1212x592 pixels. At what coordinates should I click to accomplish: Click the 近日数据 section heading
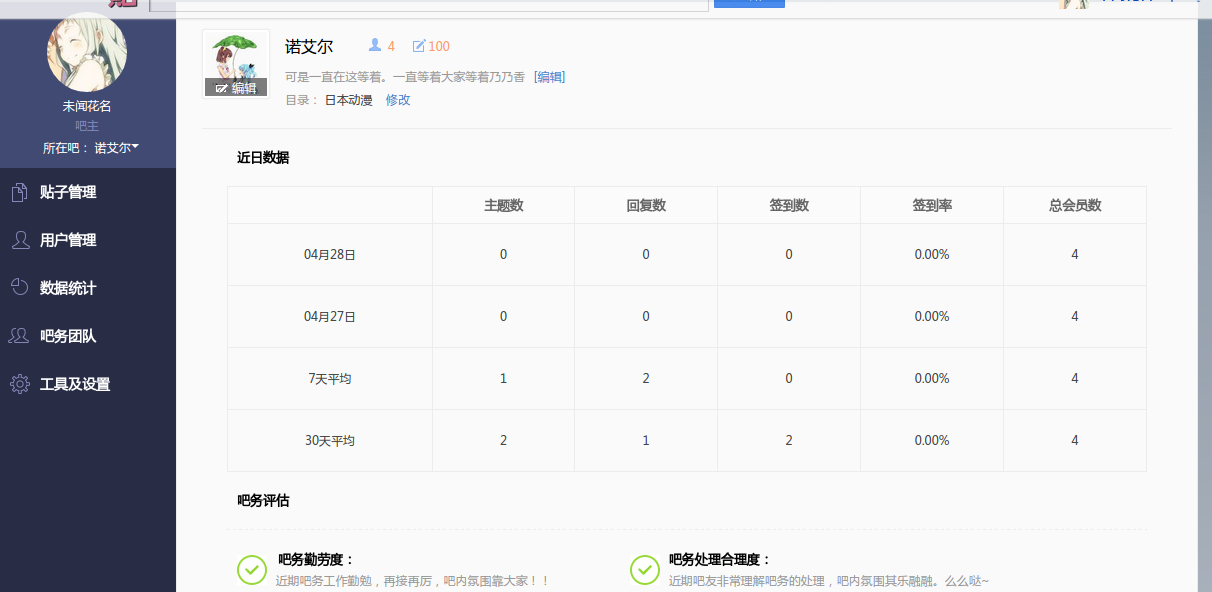(x=263, y=157)
